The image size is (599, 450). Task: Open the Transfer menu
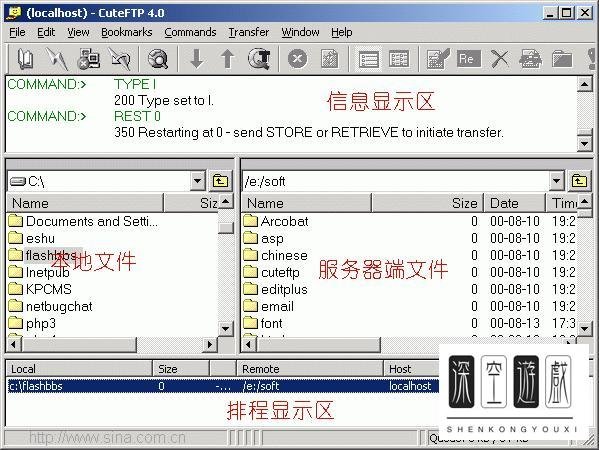249,32
